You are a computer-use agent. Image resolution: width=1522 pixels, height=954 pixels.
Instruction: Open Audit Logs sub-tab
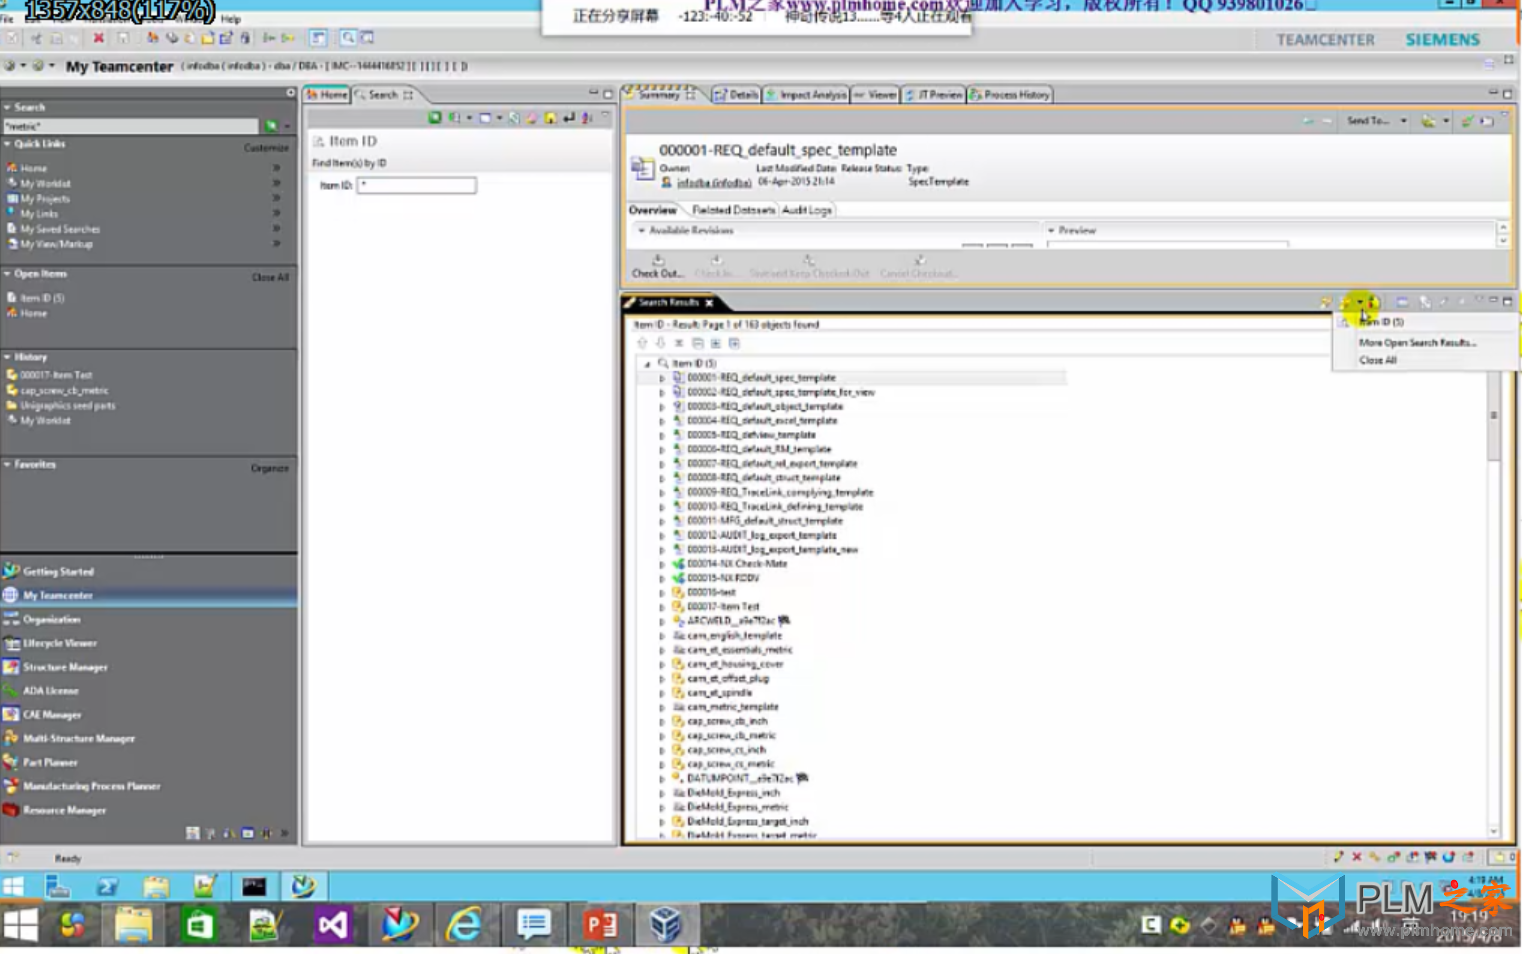click(807, 211)
